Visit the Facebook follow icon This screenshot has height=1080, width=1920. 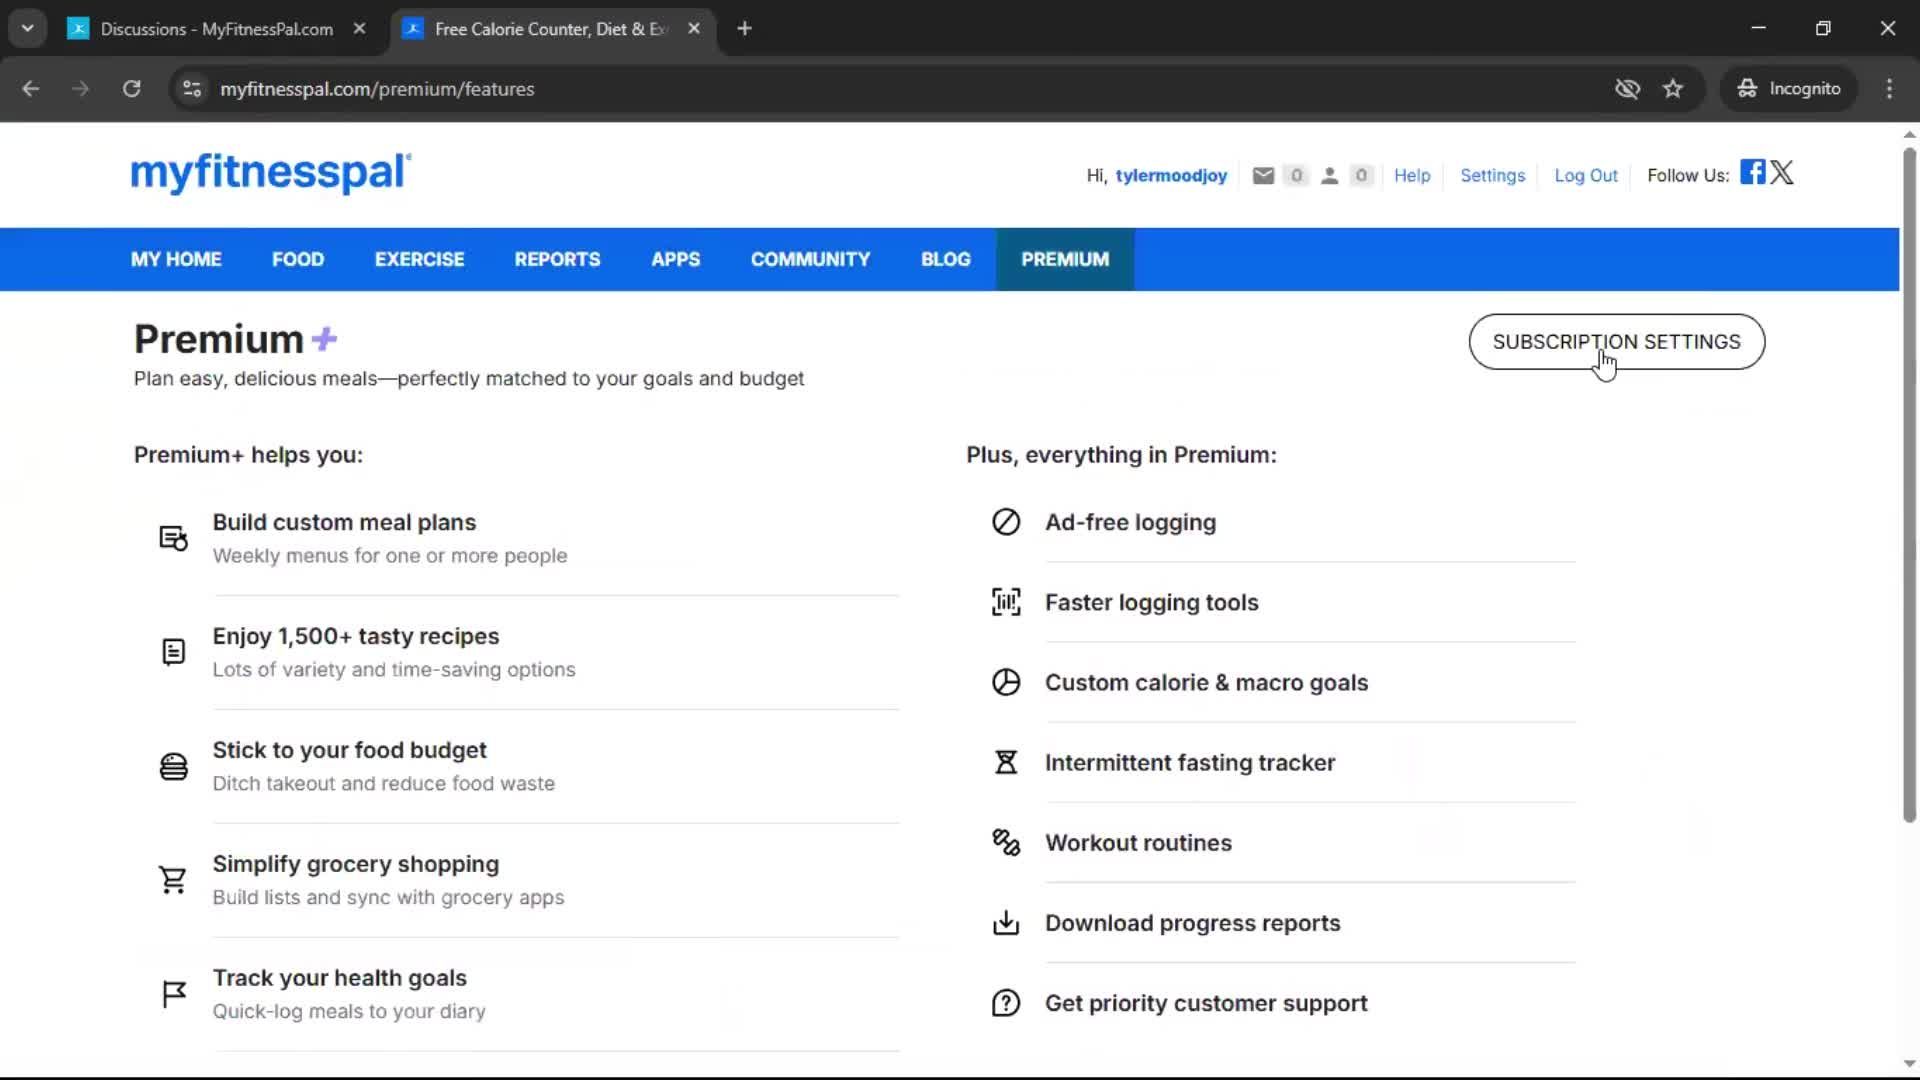tap(1752, 172)
